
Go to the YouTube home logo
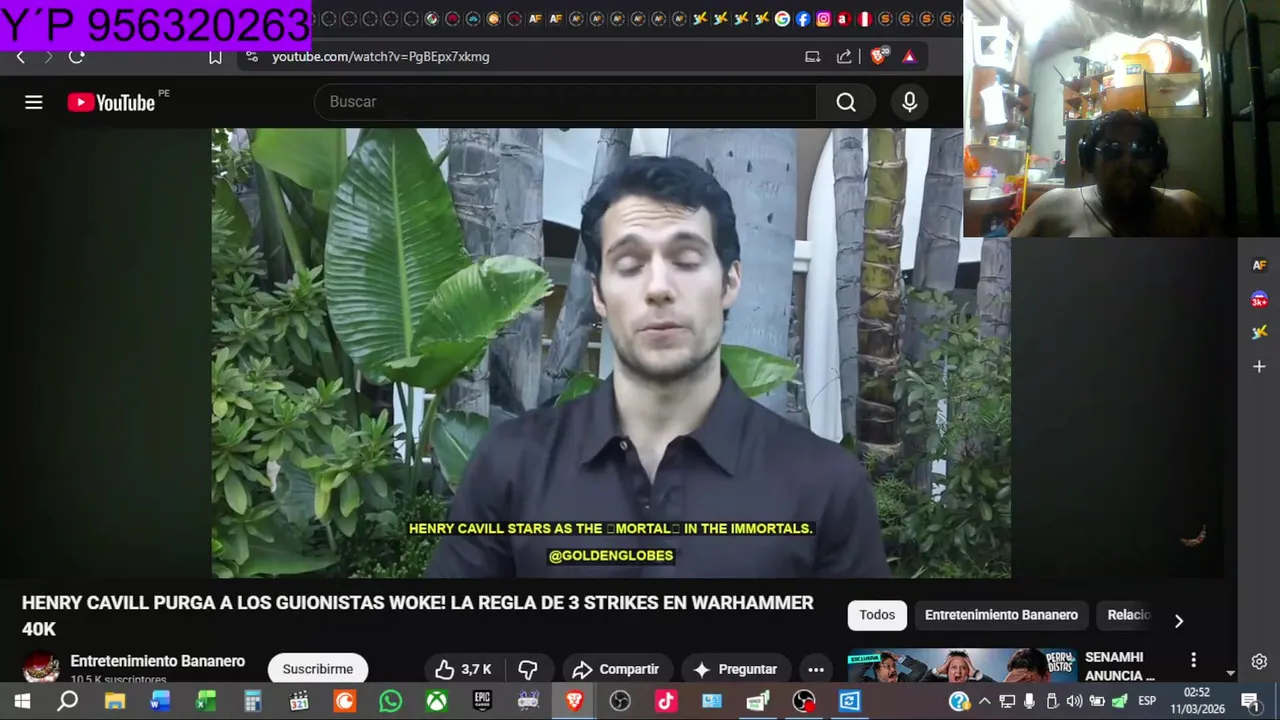coord(111,102)
